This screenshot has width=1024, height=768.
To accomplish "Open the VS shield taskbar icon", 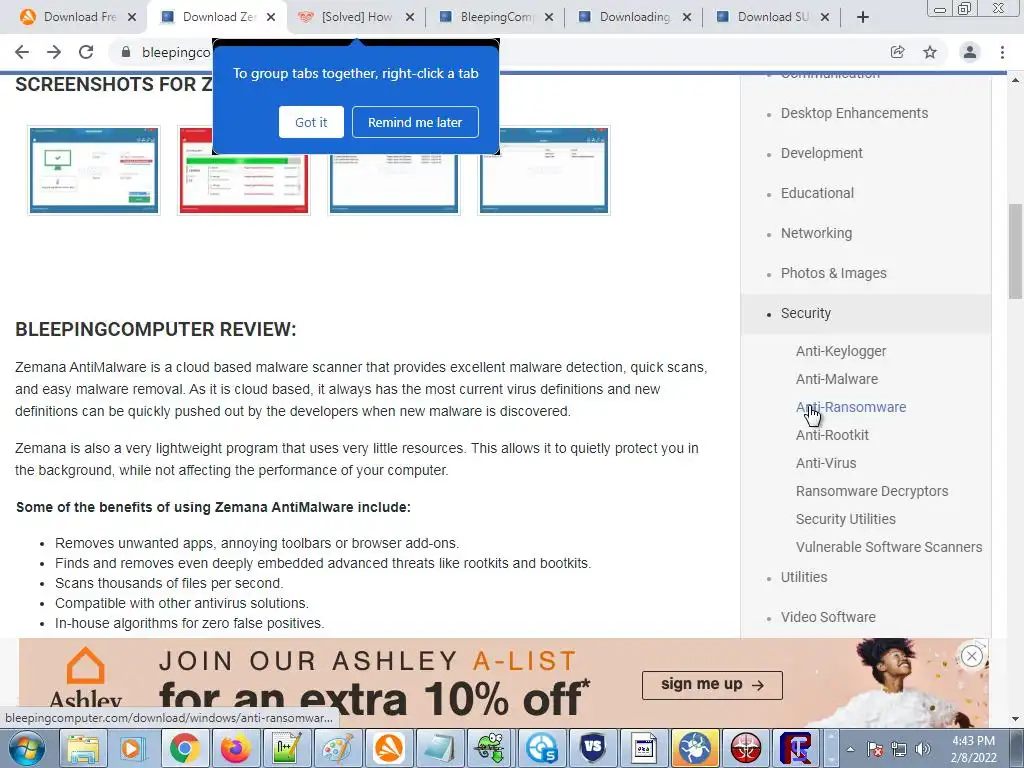I will [592, 748].
